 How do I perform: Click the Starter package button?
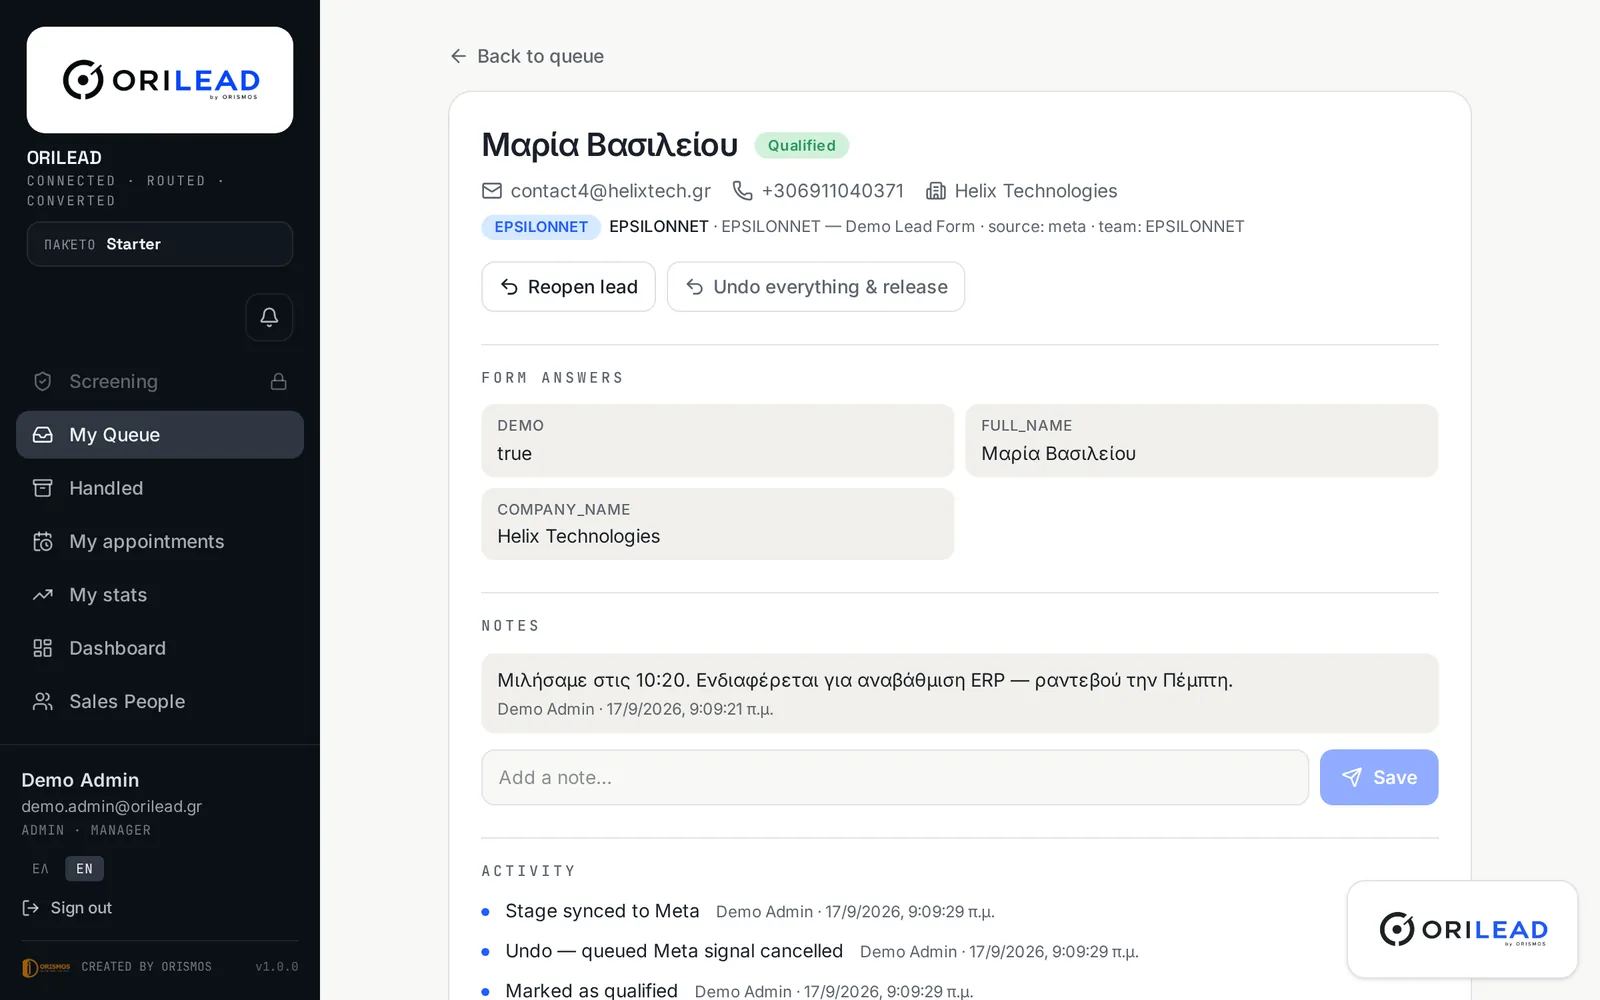[x=160, y=244]
